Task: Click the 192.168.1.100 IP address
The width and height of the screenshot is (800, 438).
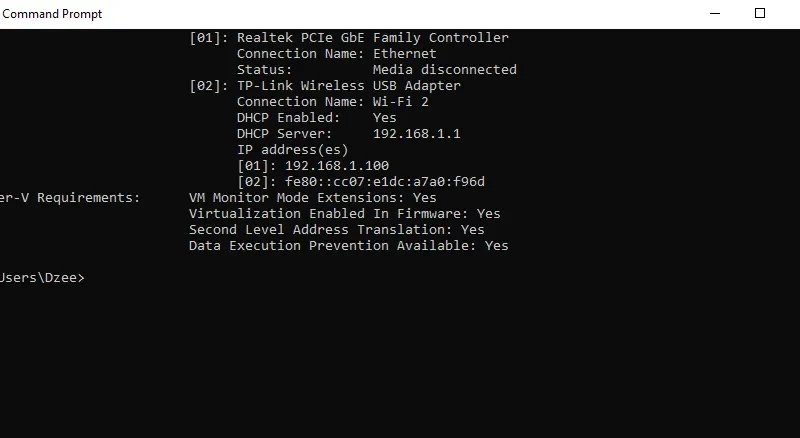Action: pyautogui.click(x=337, y=166)
